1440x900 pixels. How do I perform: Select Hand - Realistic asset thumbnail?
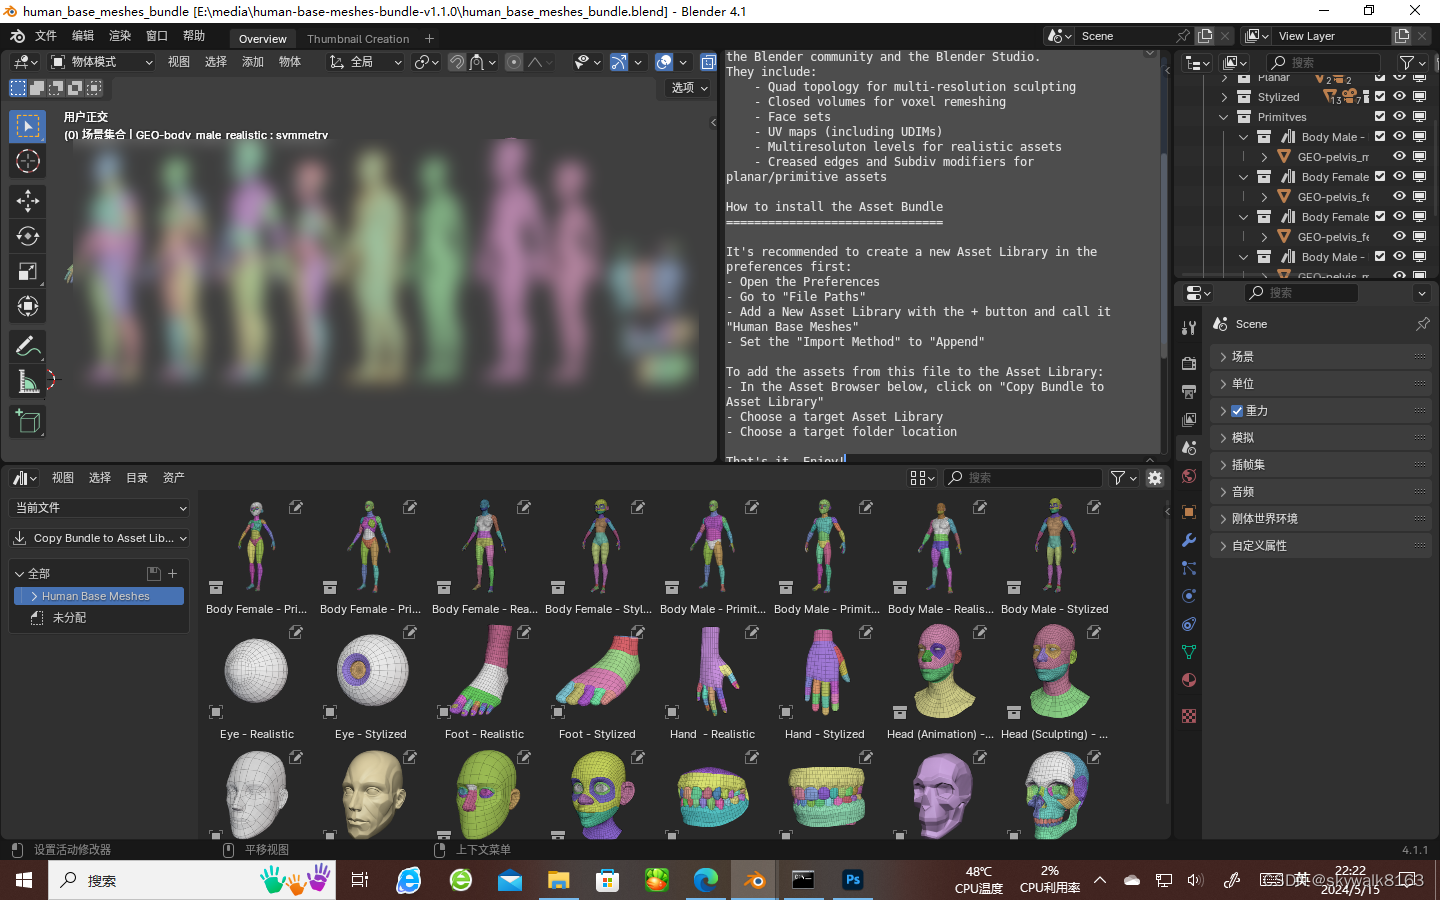(x=712, y=670)
